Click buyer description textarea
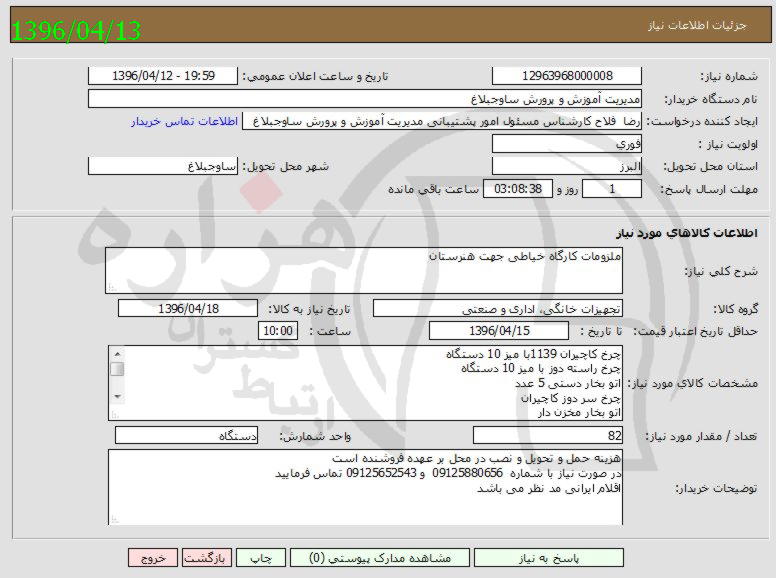Screen dimensions: 776x578 (x=365, y=487)
